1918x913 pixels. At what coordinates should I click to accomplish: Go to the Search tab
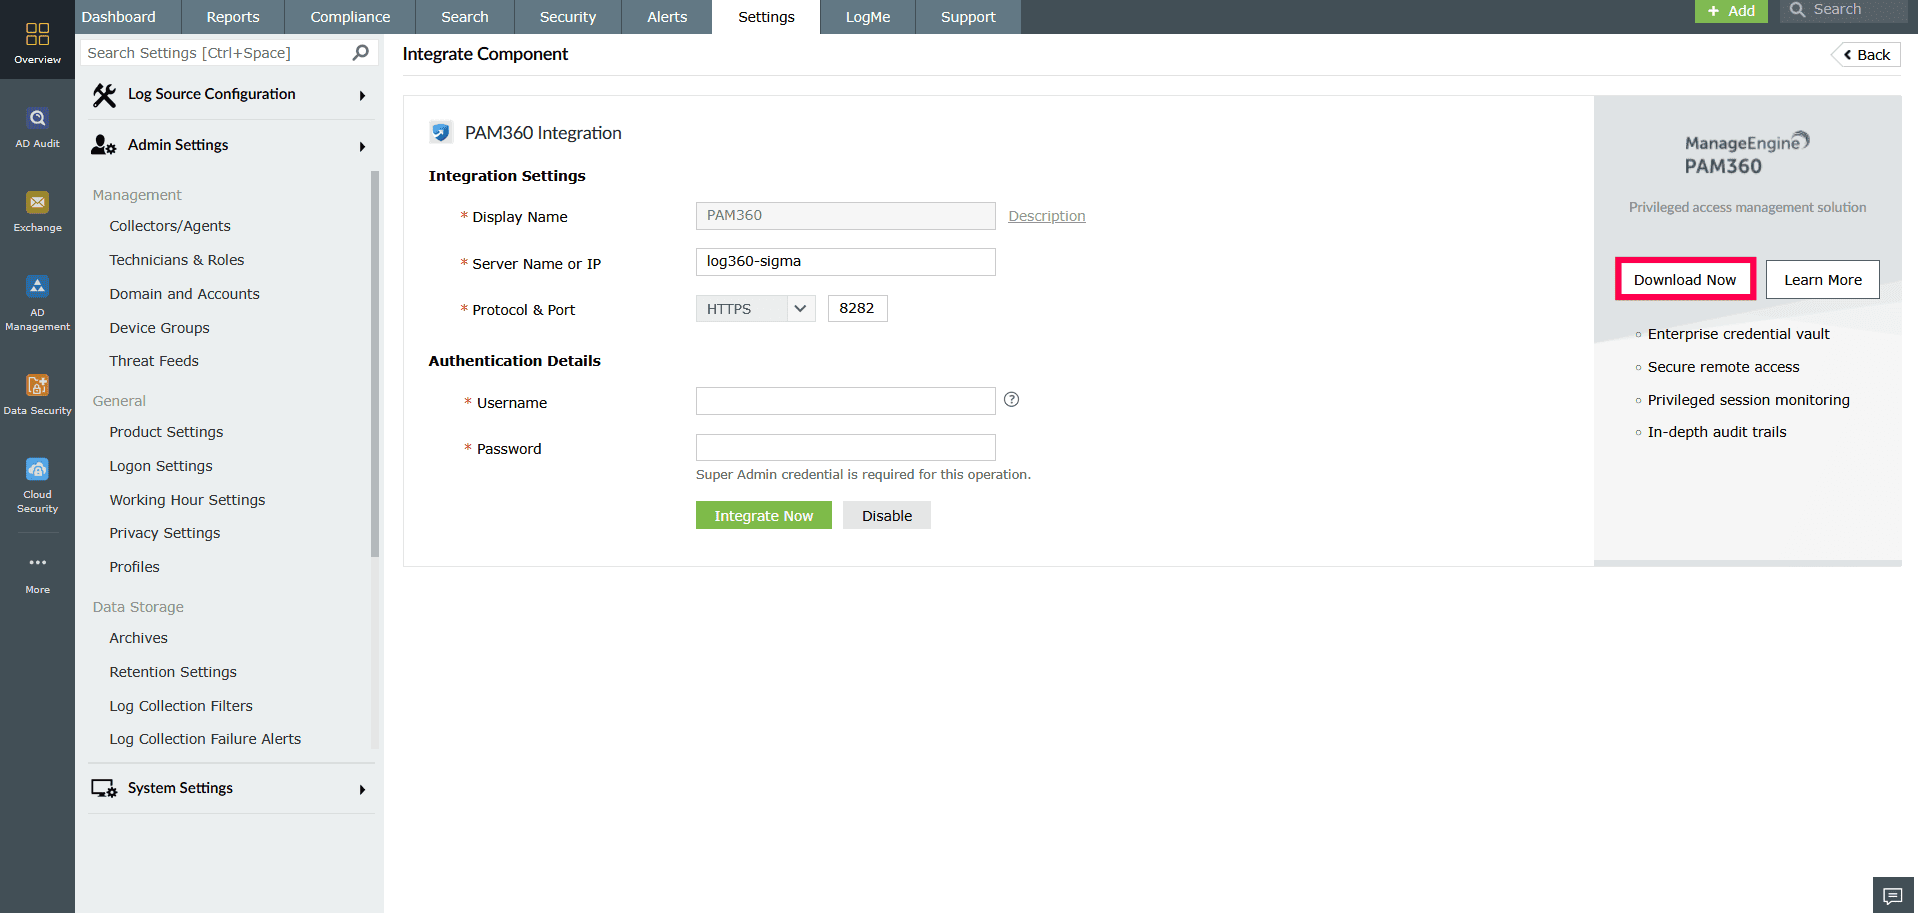coord(465,17)
